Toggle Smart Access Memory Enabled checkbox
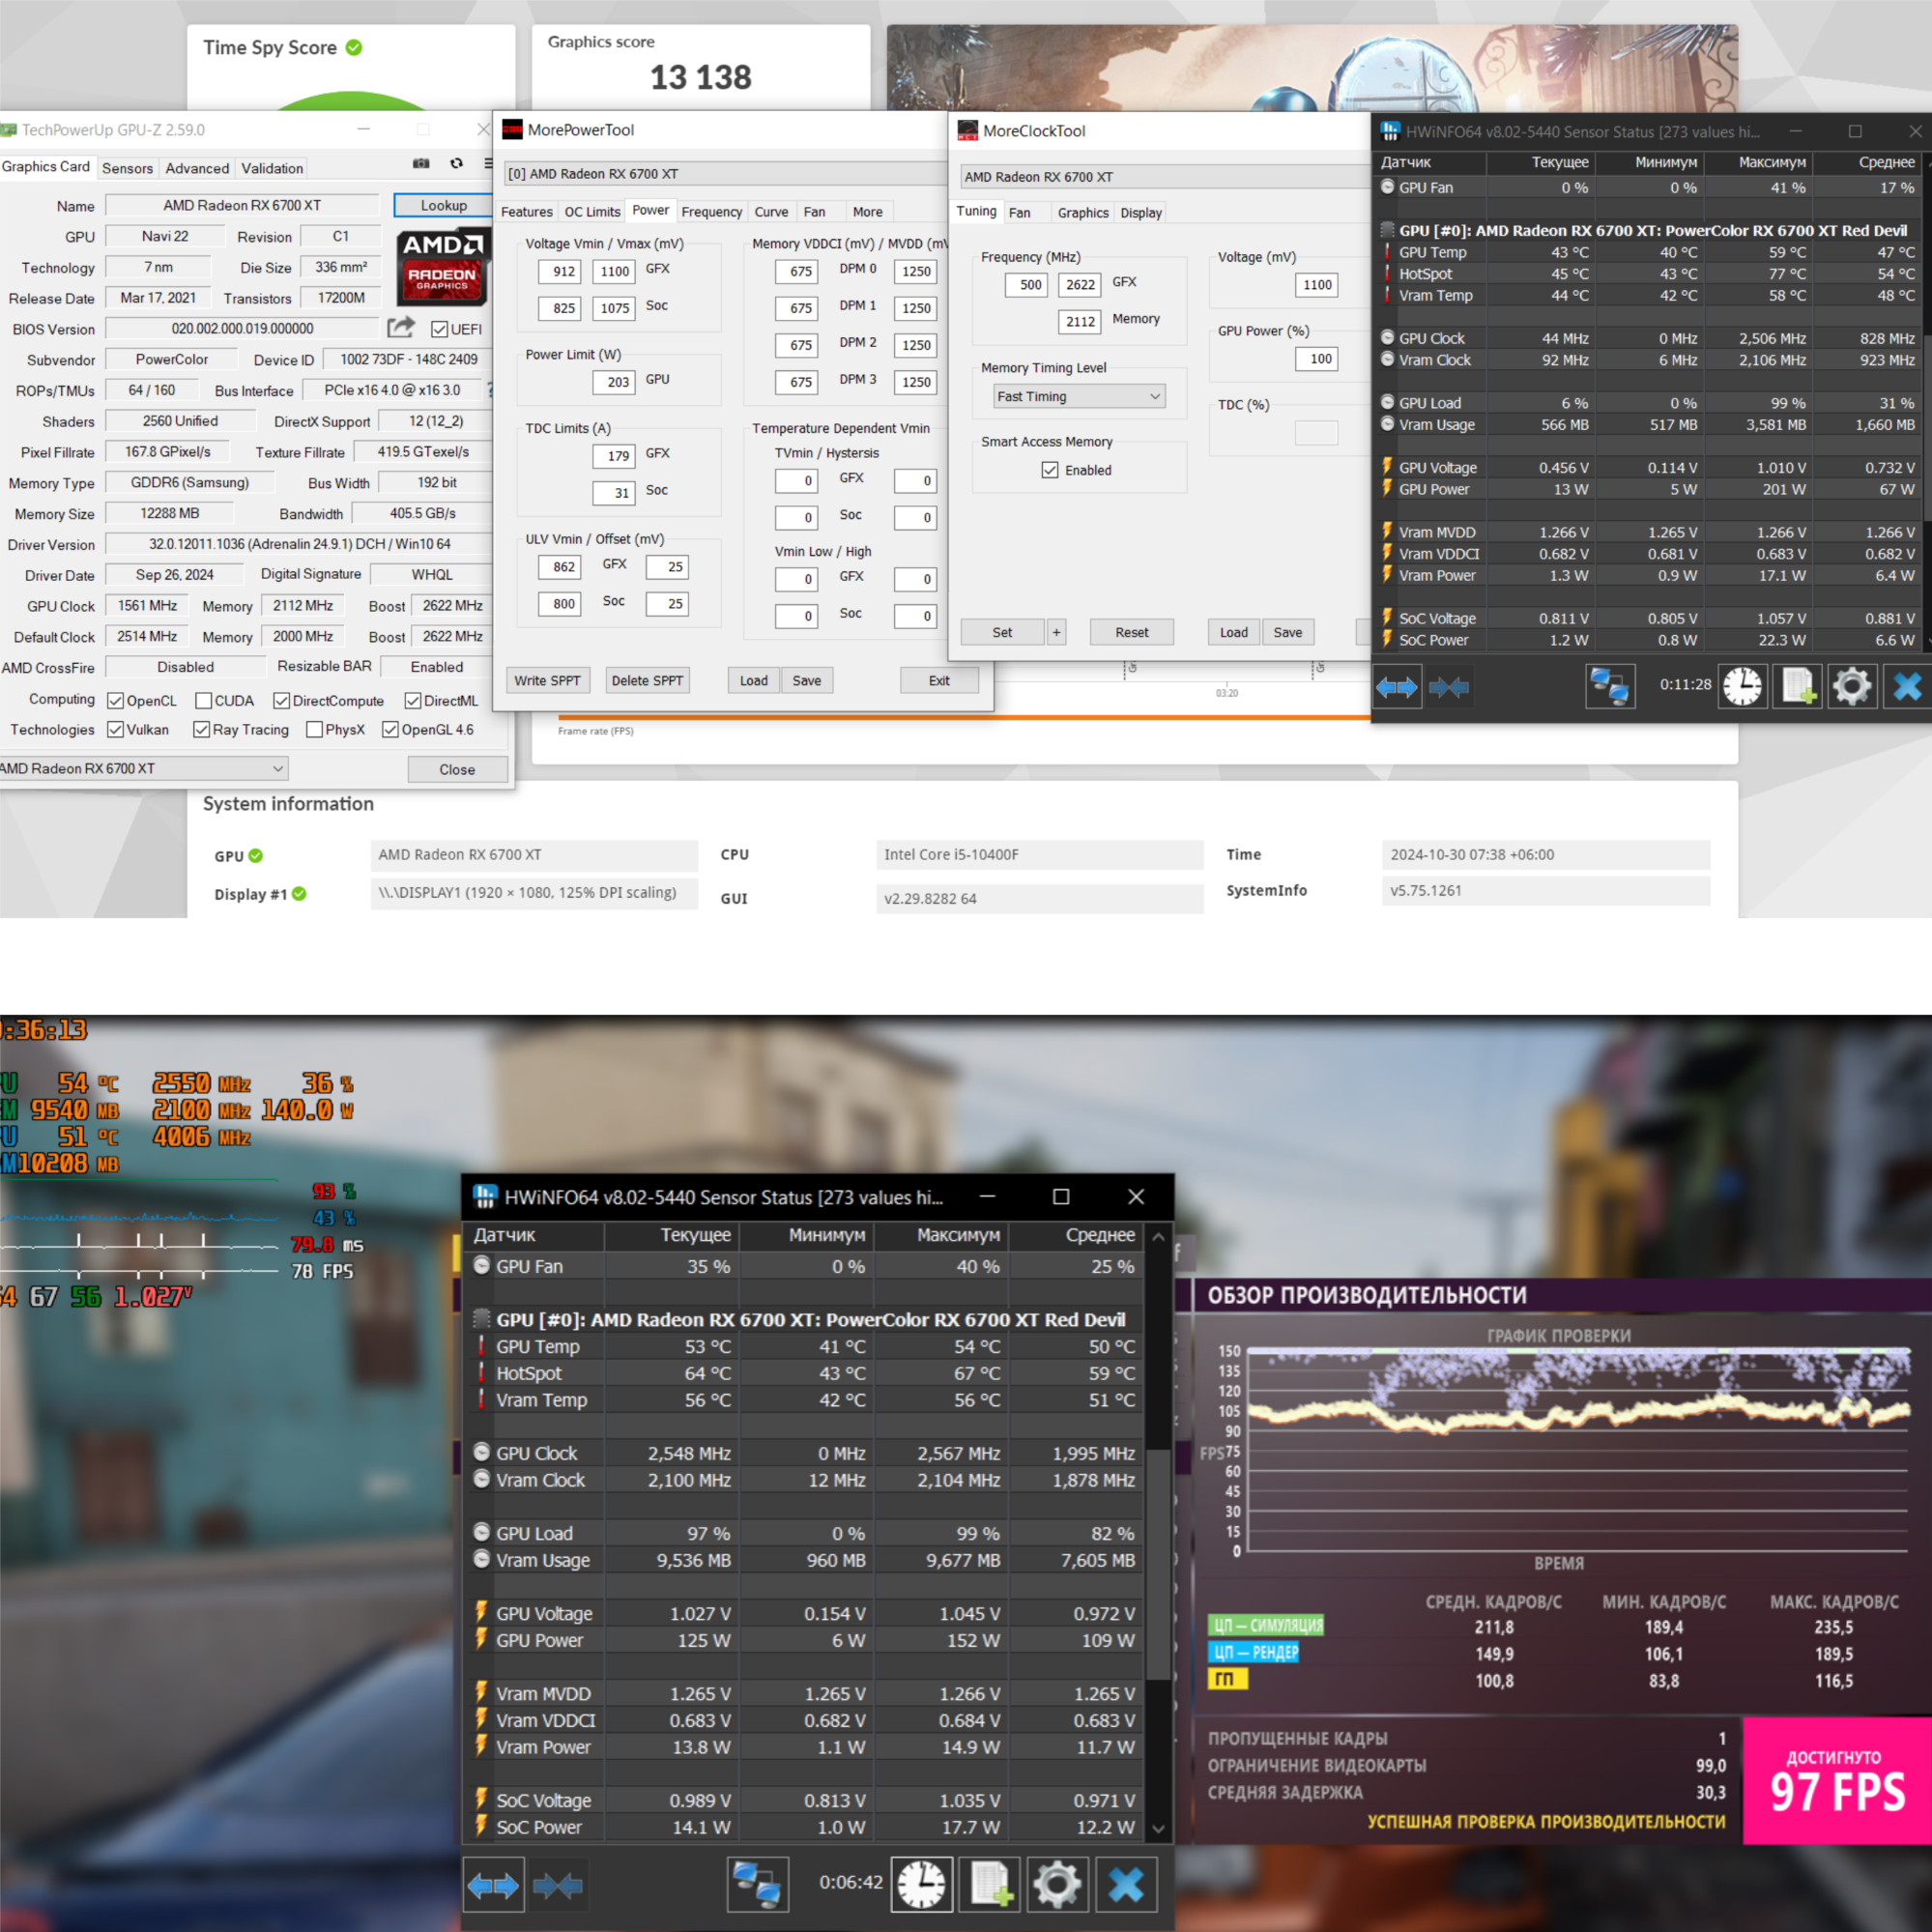1932x1932 pixels. [1050, 470]
